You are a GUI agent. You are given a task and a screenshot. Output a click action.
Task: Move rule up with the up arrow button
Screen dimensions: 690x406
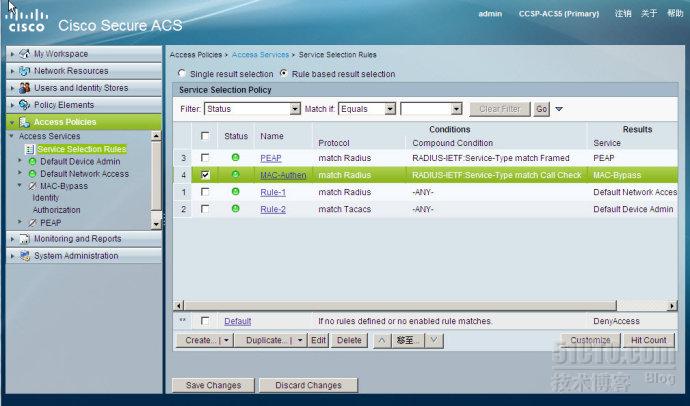pos(382,340)
